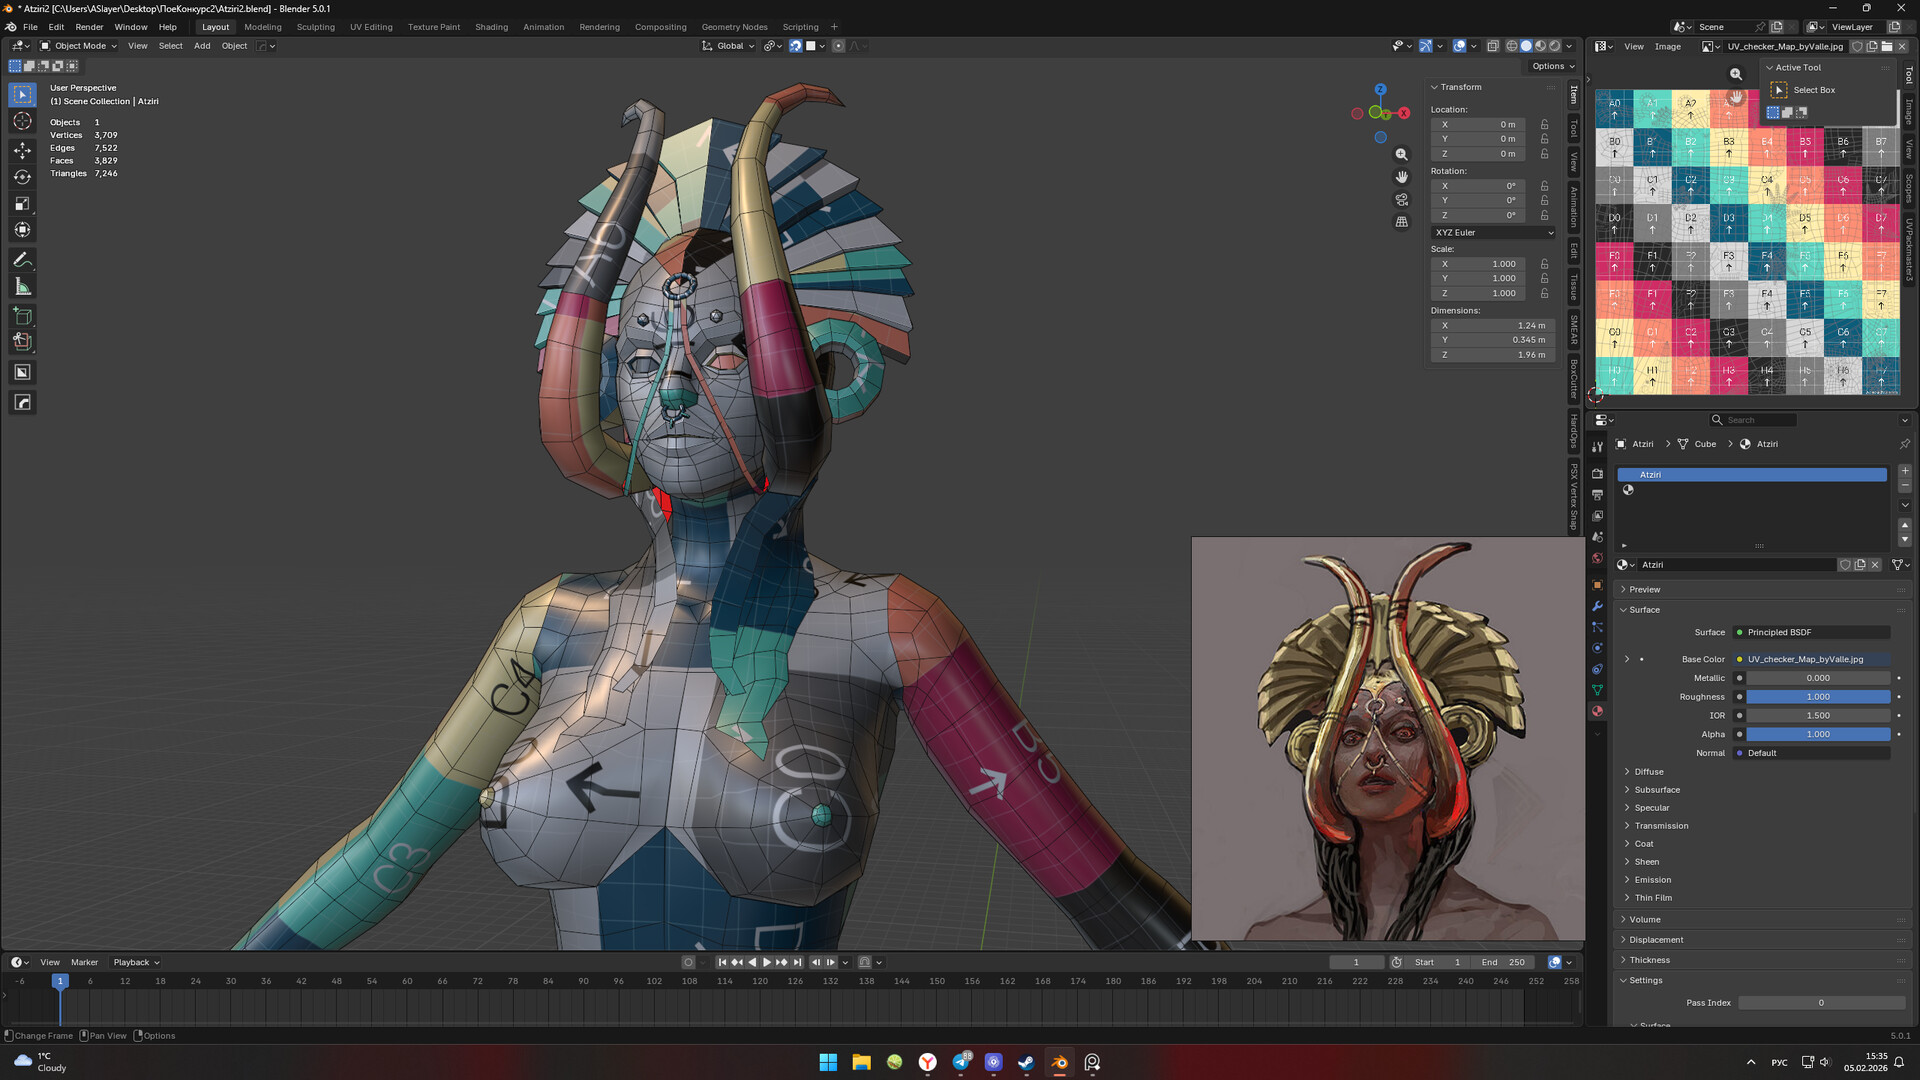Image resolution: width=1920 pixels, height=1080 pixels.
Task: Pick the 3D Cursor tool
Action: (22, 121)
